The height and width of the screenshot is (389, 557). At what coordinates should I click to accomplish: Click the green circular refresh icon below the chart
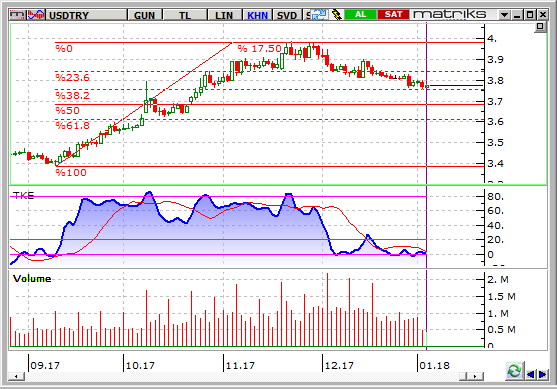point(514,371)
